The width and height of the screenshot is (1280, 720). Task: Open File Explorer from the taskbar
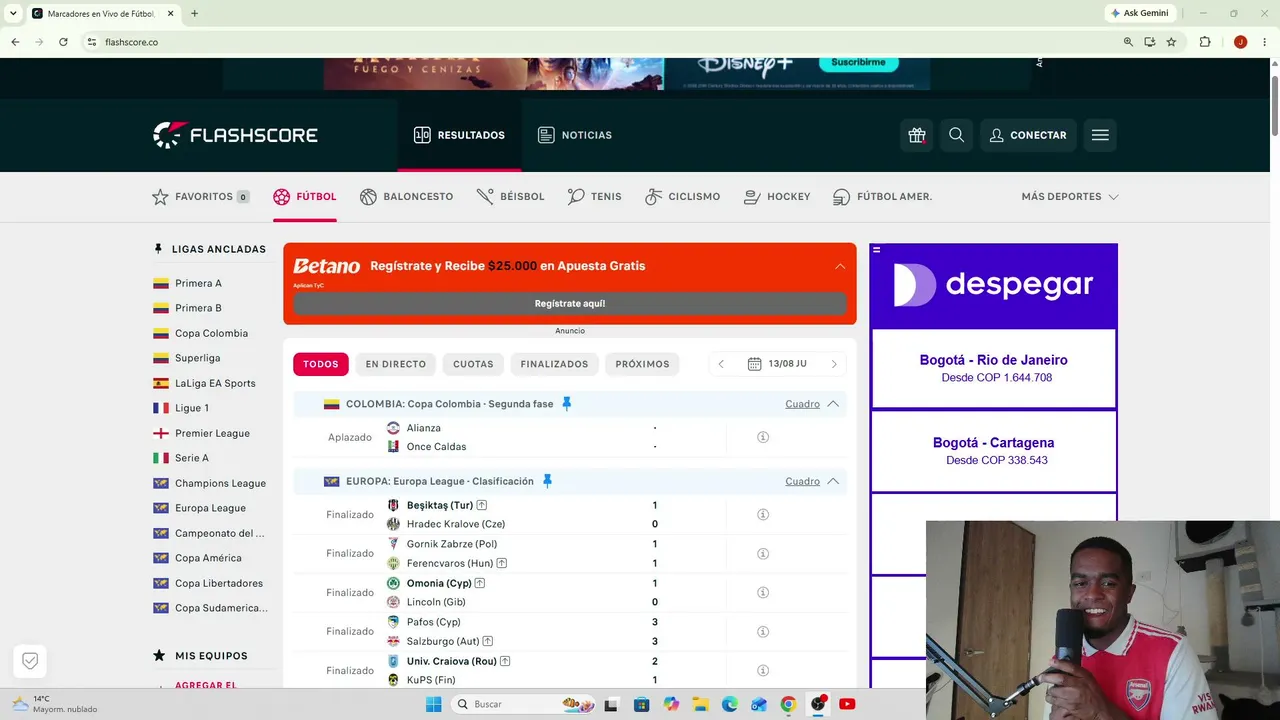[700, 704]
